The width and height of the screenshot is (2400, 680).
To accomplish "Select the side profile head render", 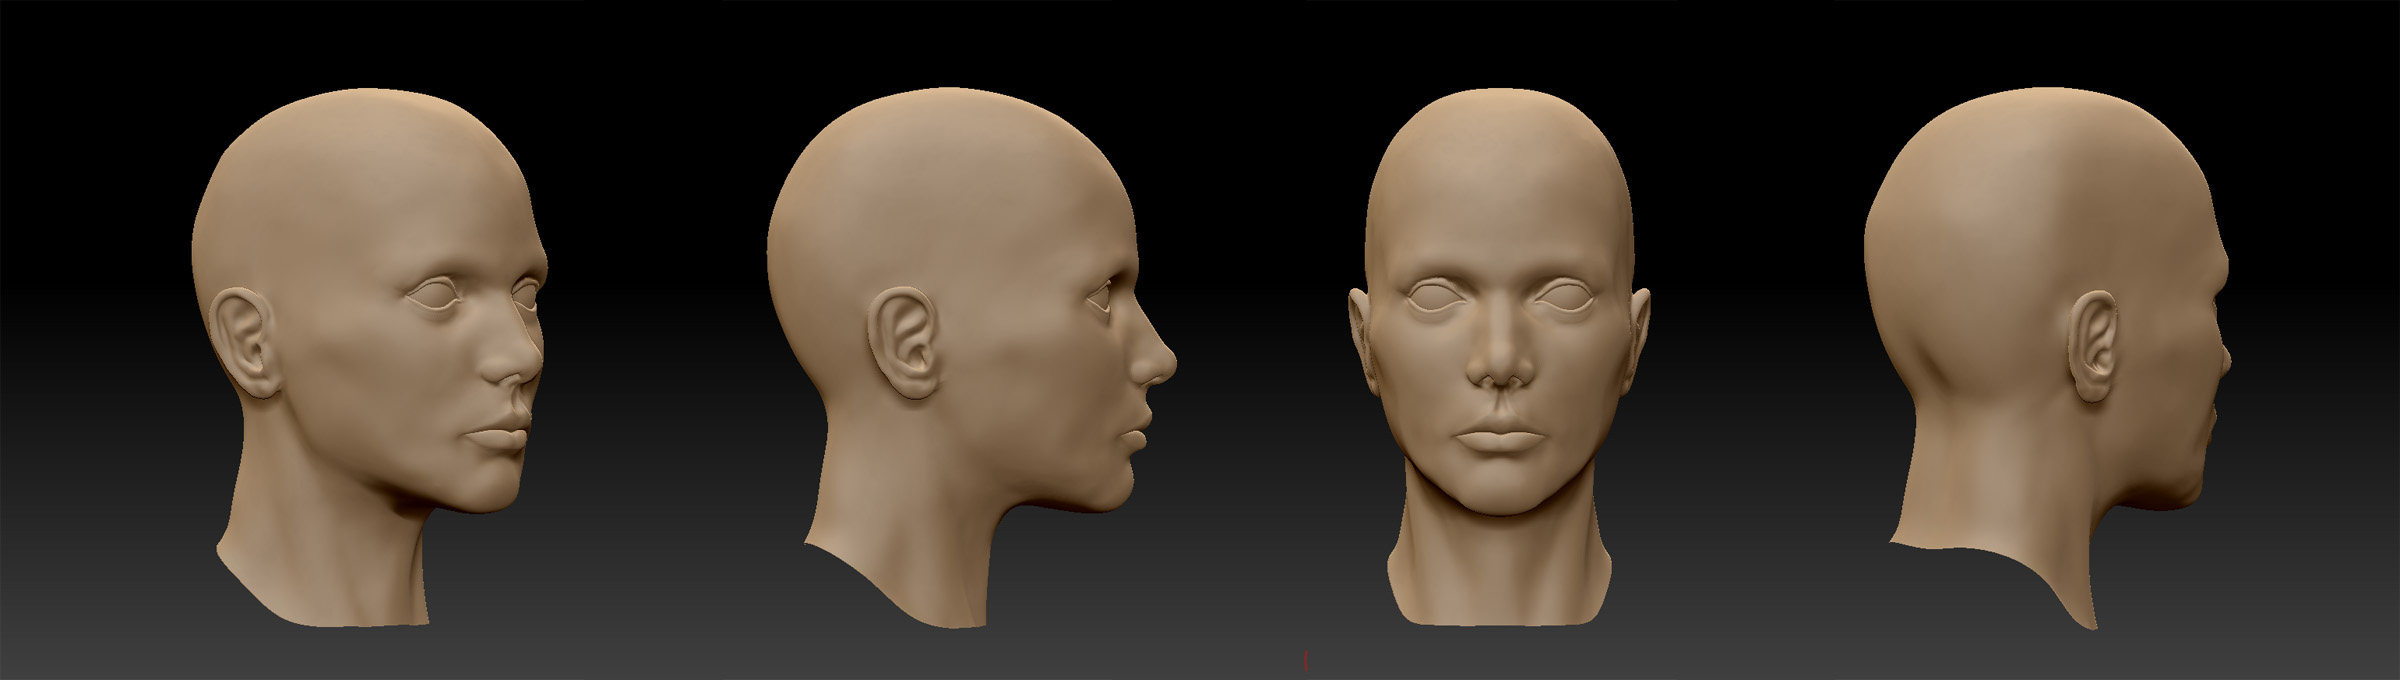I will [970, 358].
